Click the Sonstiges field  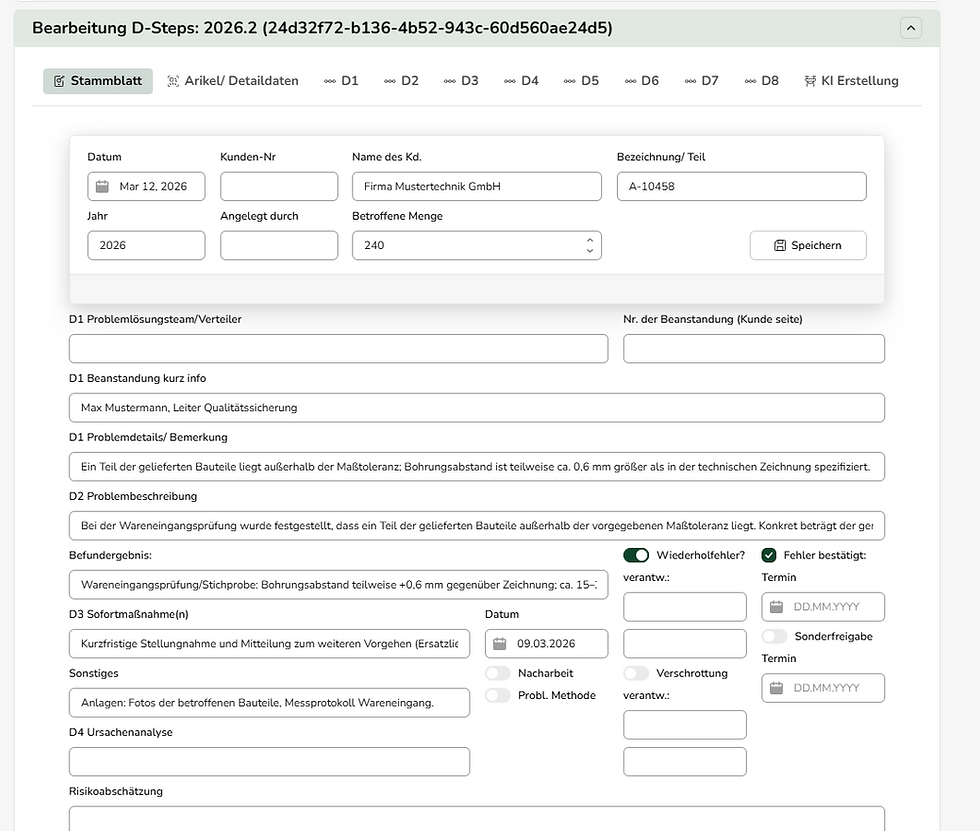(x=269, y=703)
